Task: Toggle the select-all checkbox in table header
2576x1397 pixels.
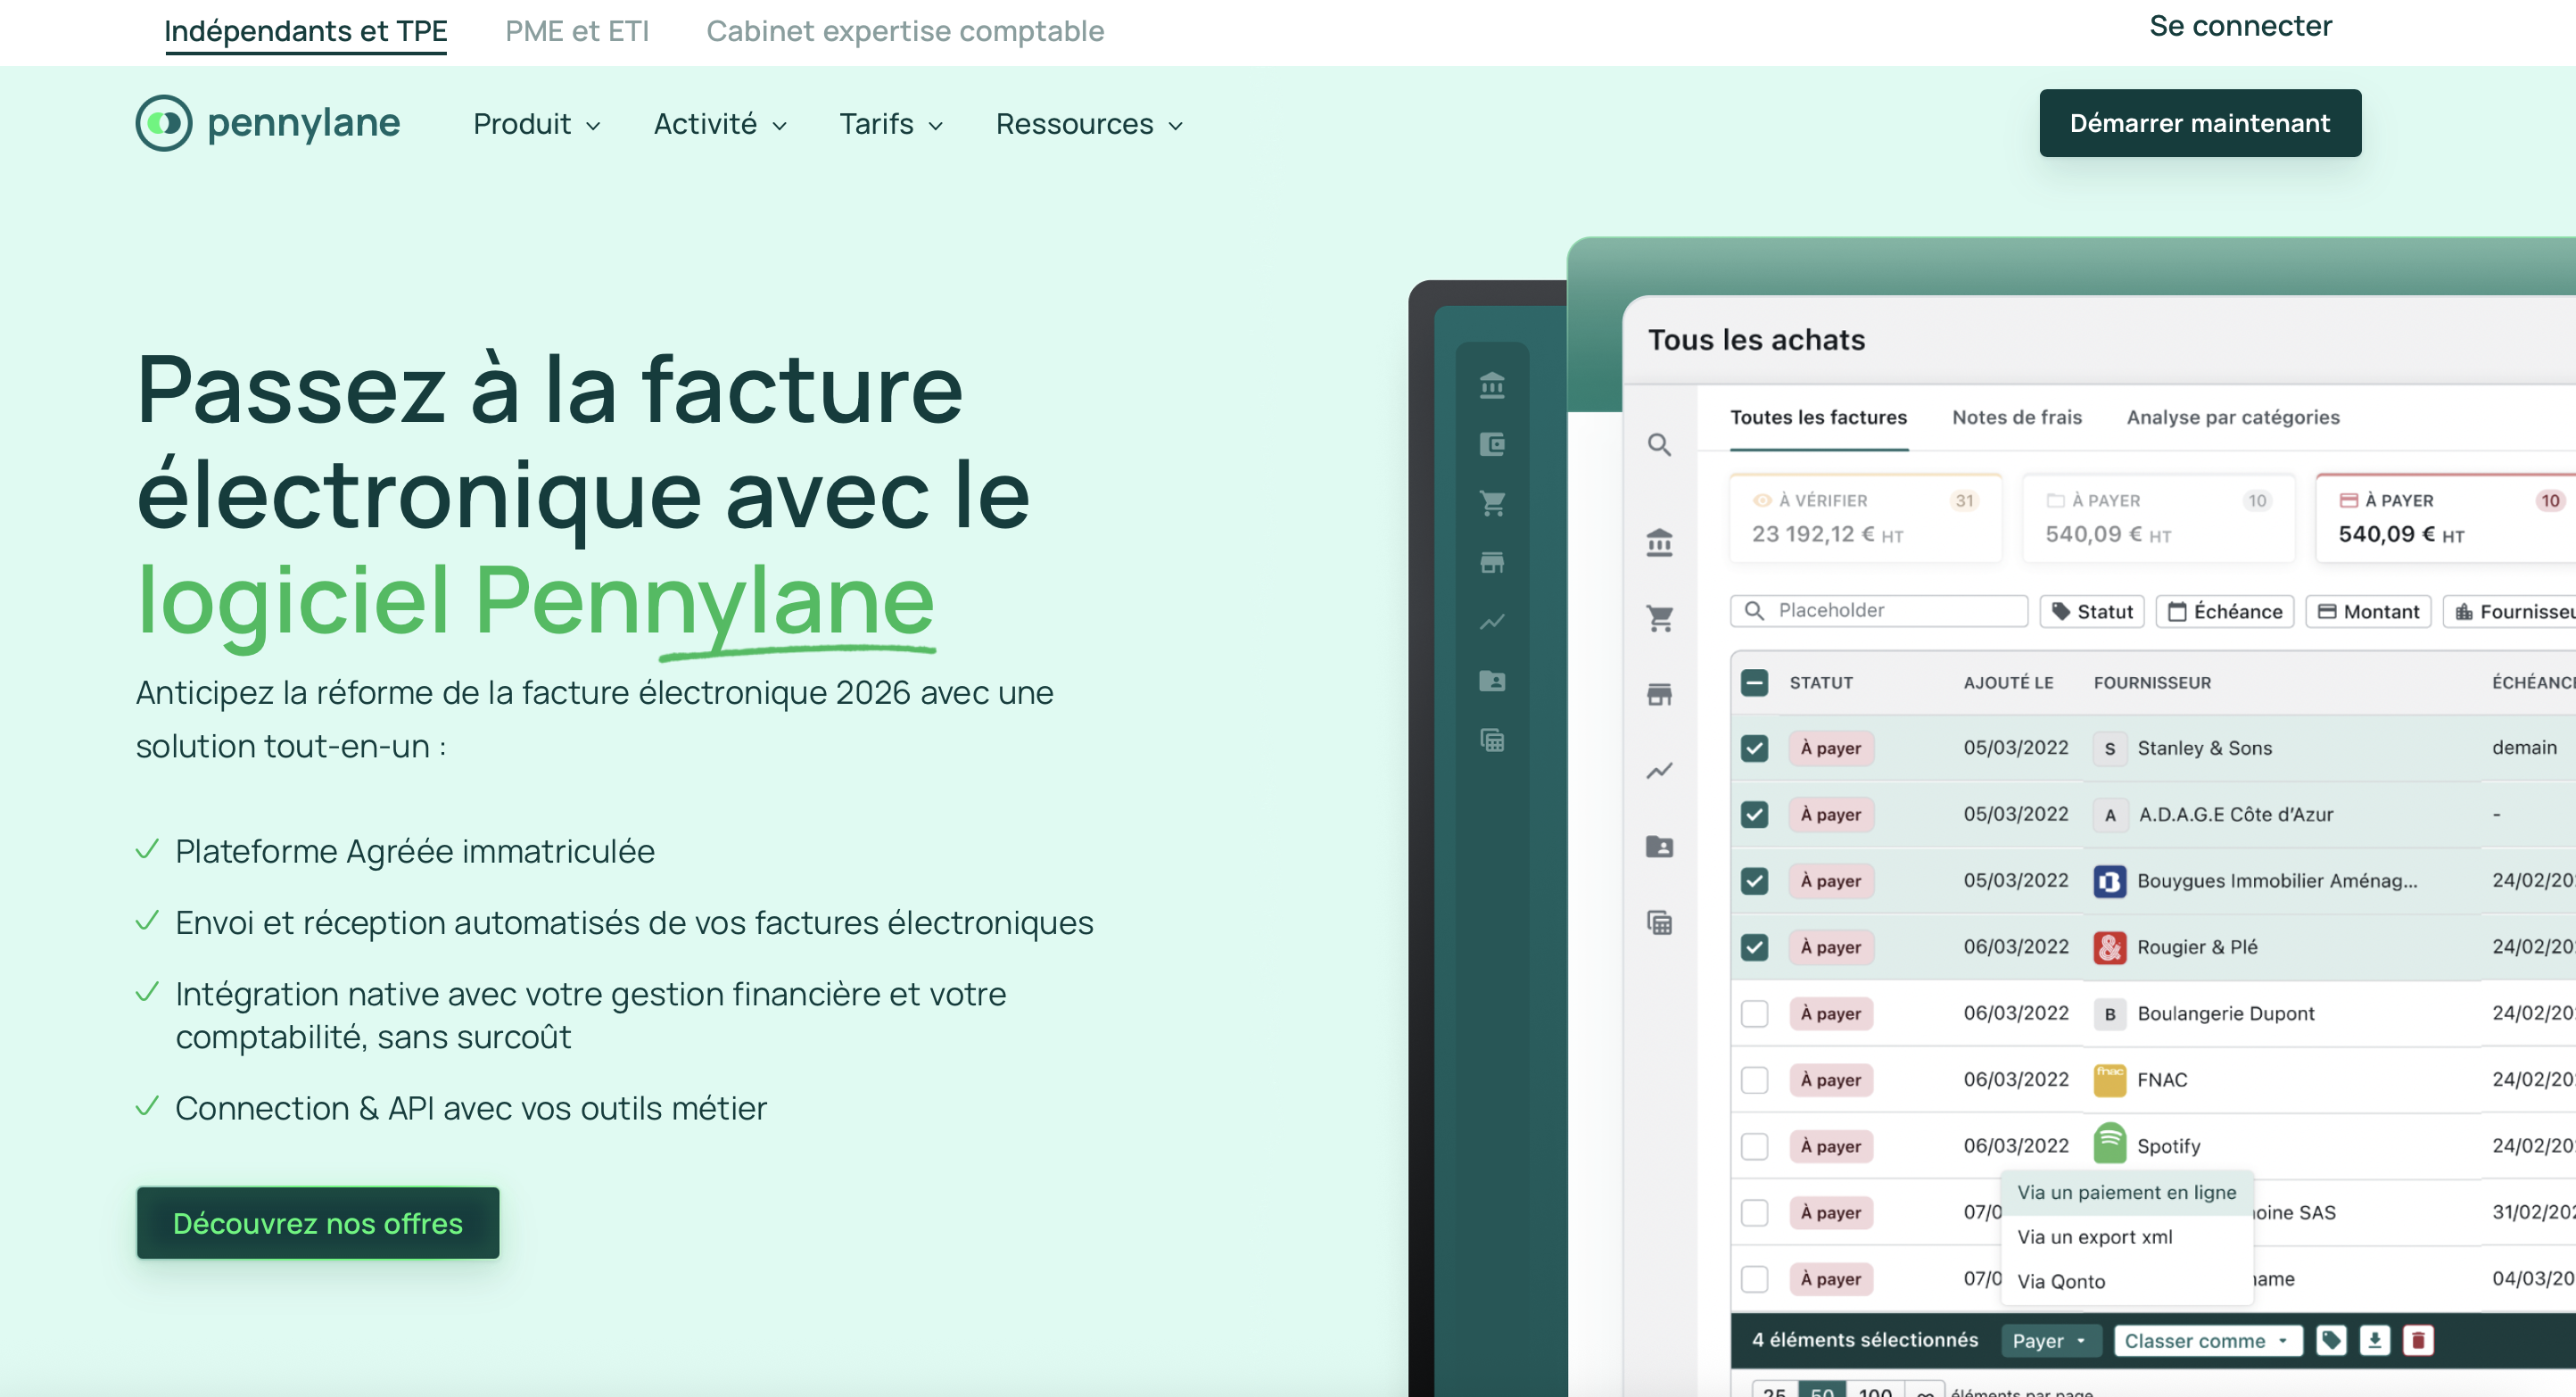Action: point(1754,683)
